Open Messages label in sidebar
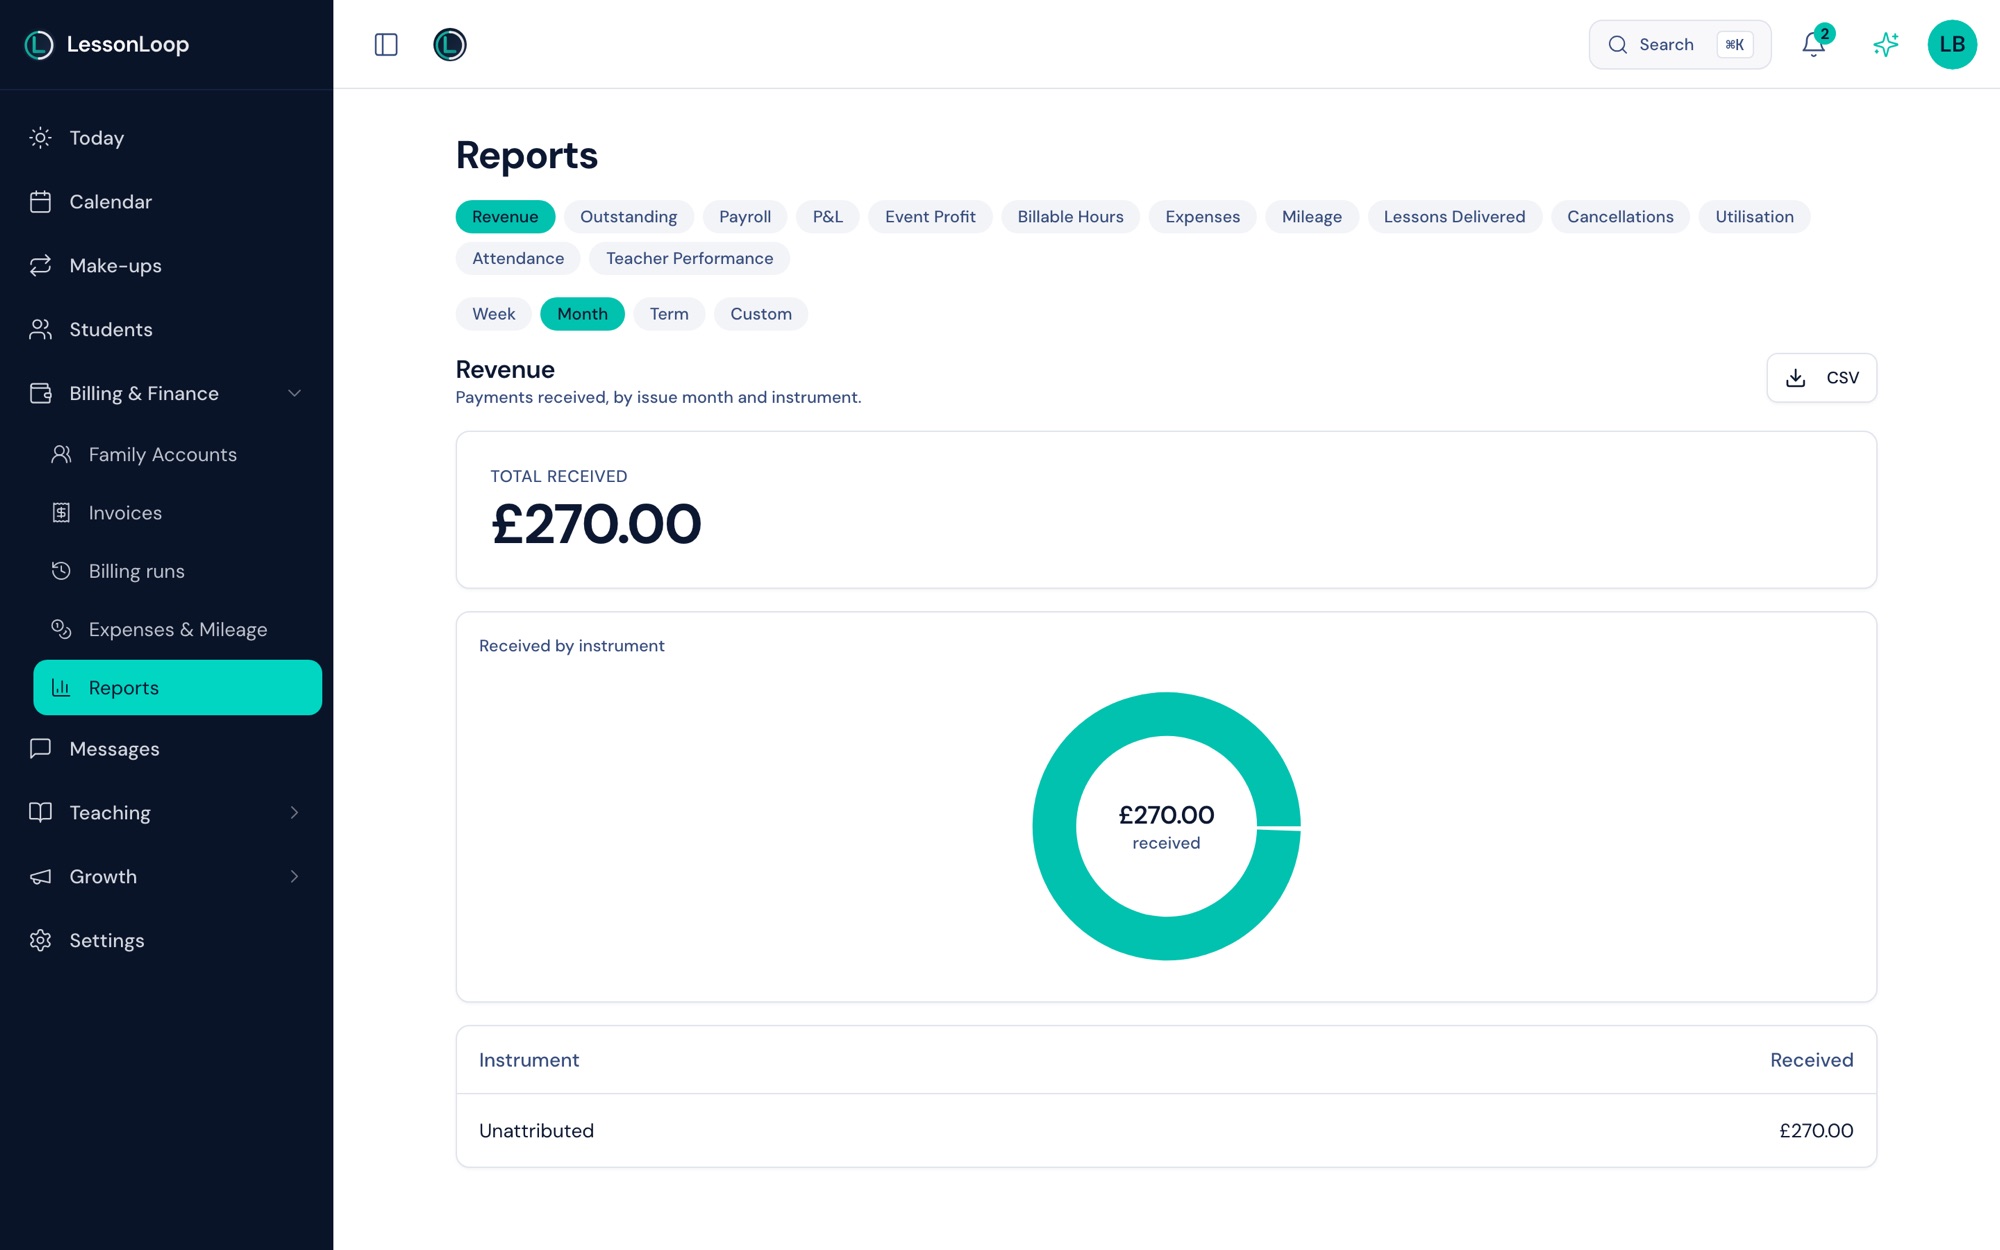Image resolution: width=2000 pixels, height=1250 pixels. pos(114,749)
